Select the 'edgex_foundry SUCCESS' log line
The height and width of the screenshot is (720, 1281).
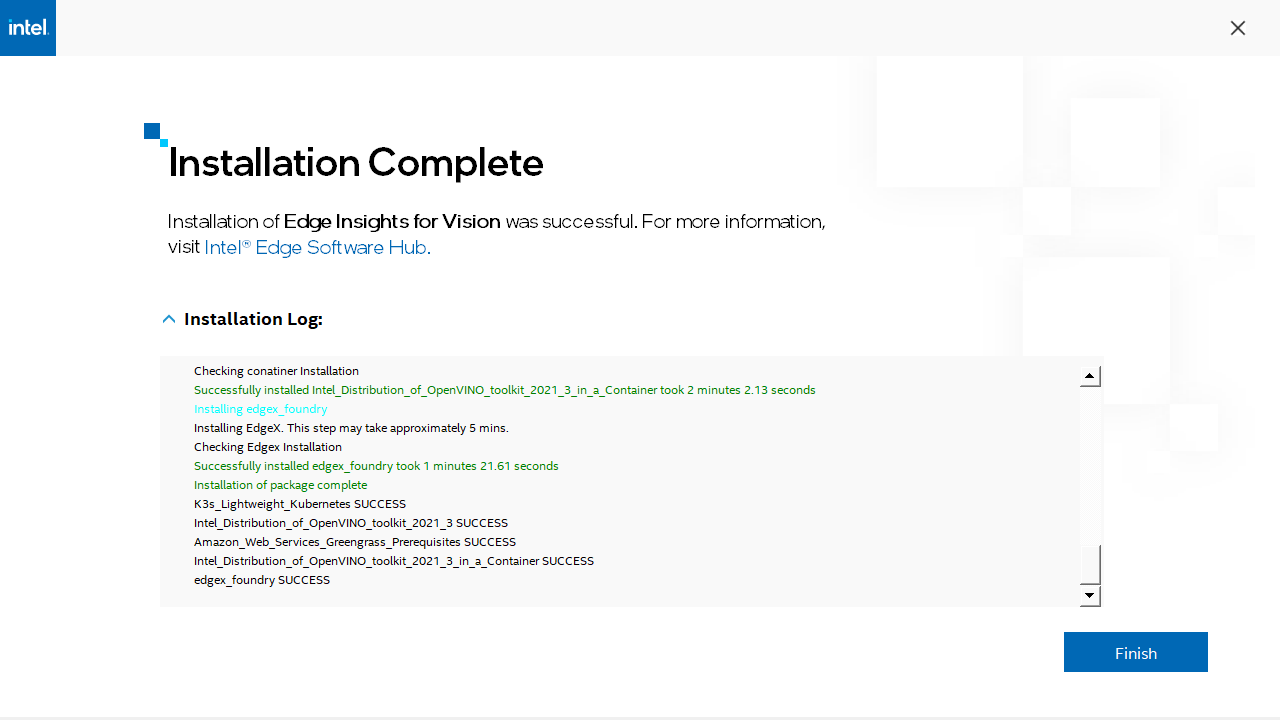click(262, 580)
